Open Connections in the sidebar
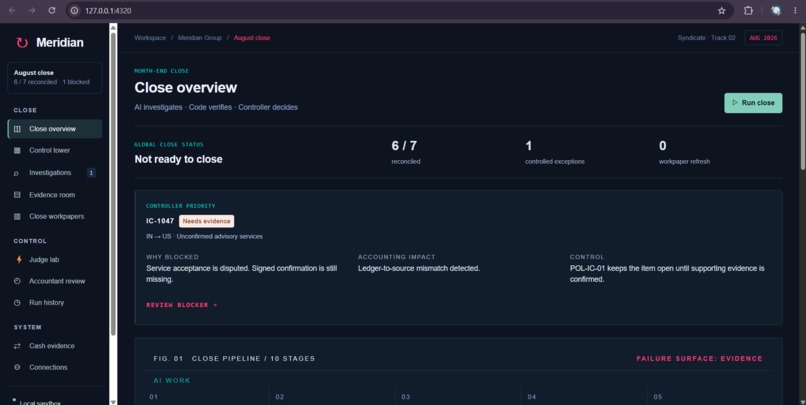 click(55, 367)
